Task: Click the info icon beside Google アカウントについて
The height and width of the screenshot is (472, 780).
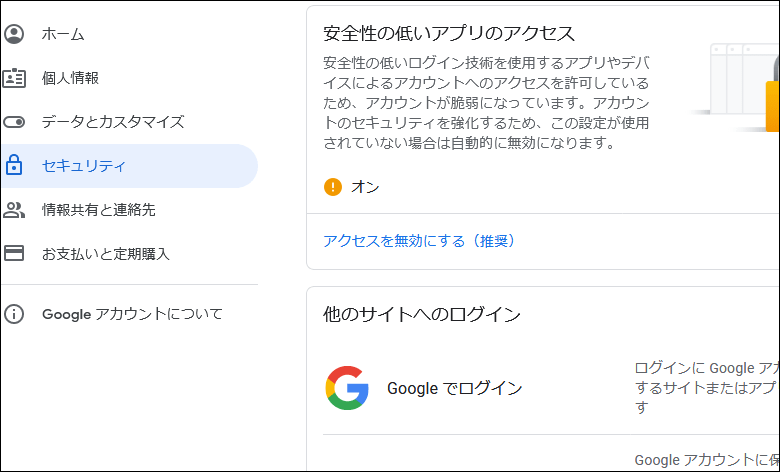Action: tap(14, 314)
